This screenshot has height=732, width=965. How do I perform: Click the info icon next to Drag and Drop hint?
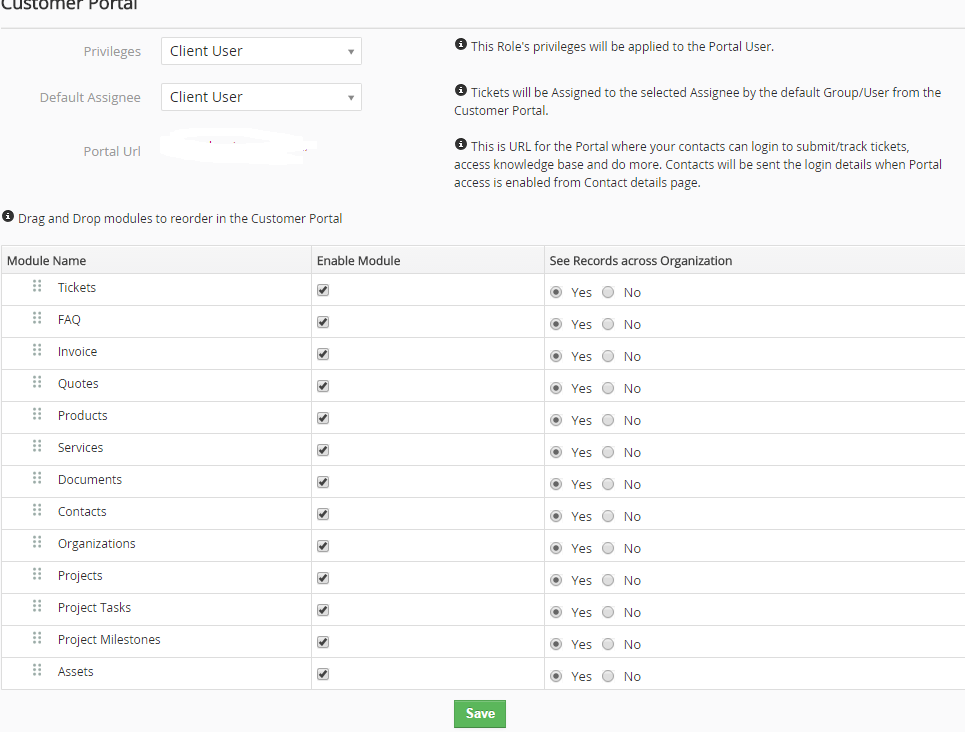coord(8,216)
